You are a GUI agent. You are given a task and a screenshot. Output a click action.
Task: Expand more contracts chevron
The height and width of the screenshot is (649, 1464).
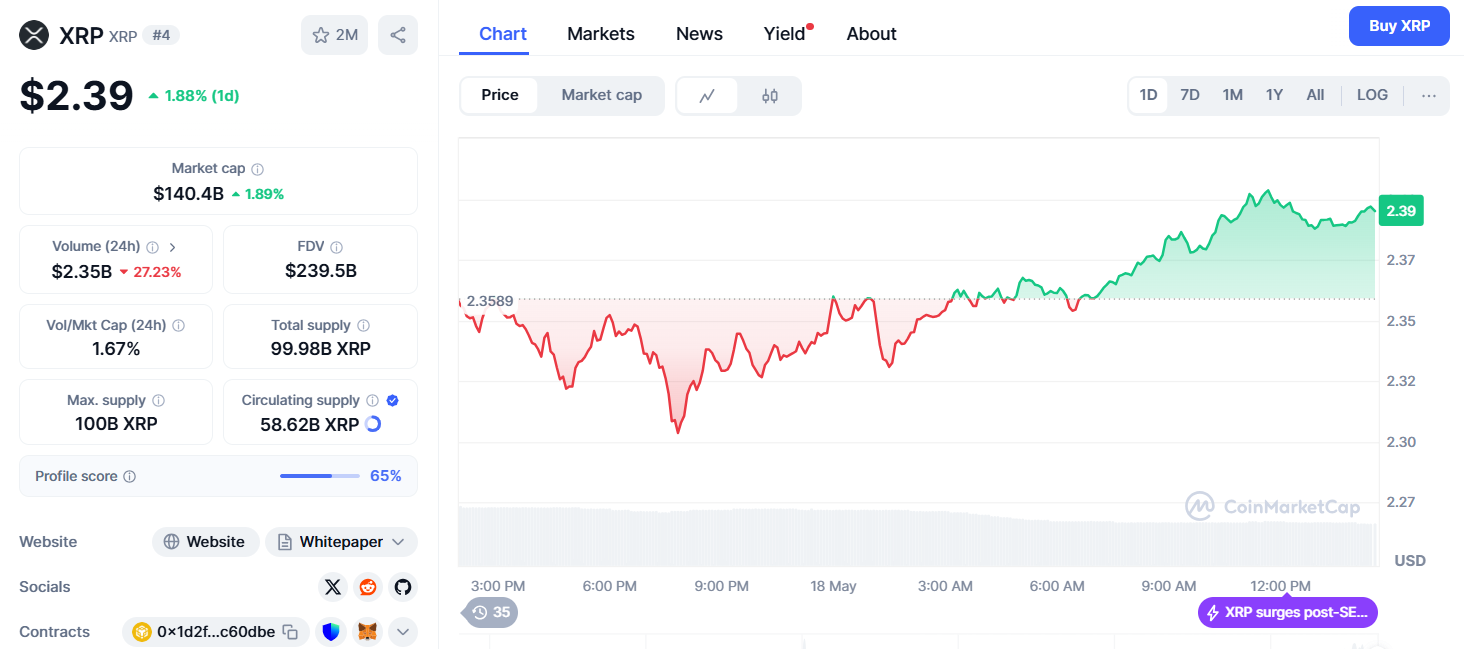(403, 632)
